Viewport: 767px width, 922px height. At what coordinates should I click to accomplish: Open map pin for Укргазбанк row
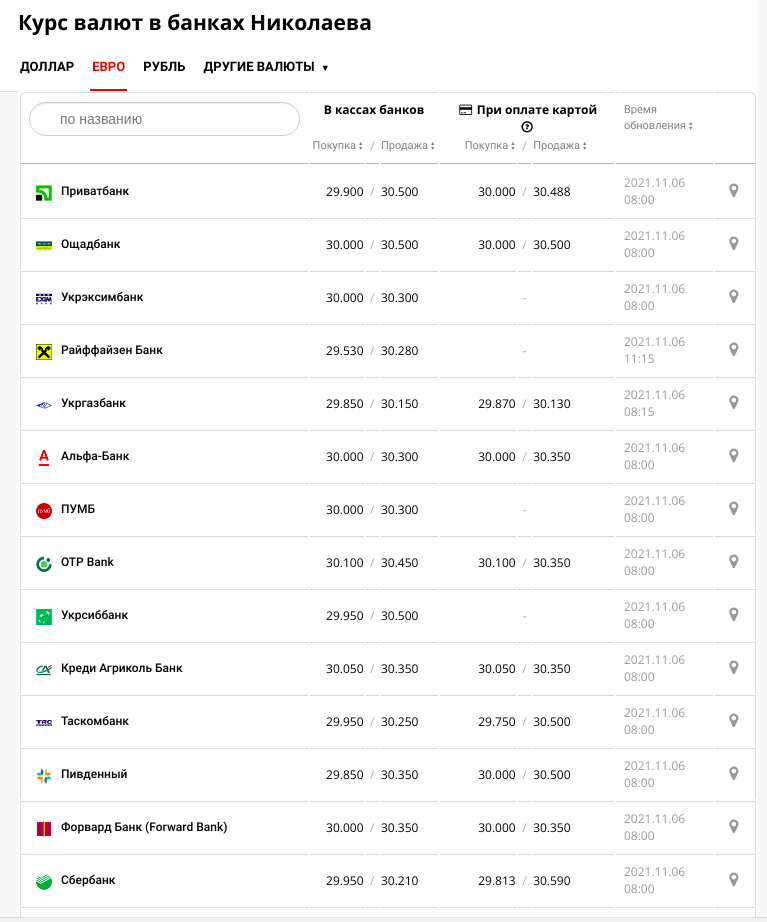pos(733,402)
